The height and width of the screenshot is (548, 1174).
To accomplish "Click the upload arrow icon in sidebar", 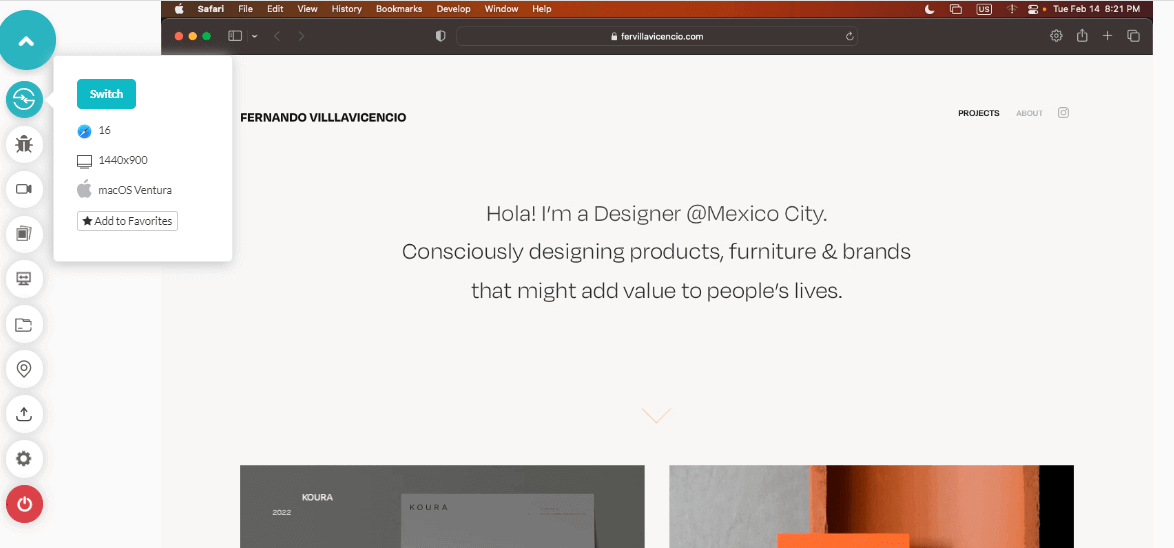I will pyautogui.click(x=25, y=414).
